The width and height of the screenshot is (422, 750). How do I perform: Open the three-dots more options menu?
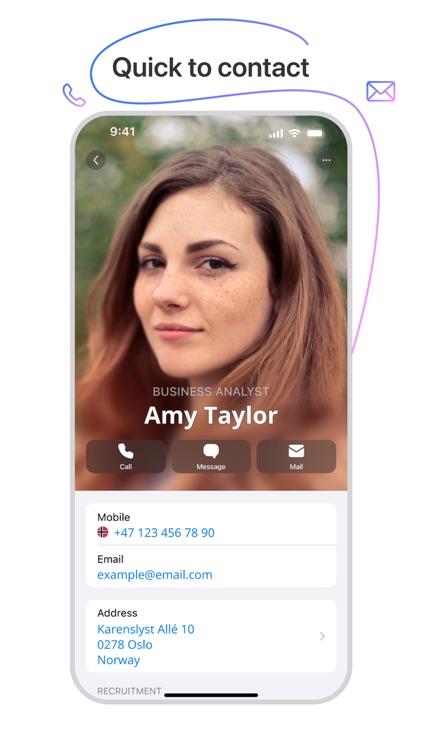click(326, 160)
